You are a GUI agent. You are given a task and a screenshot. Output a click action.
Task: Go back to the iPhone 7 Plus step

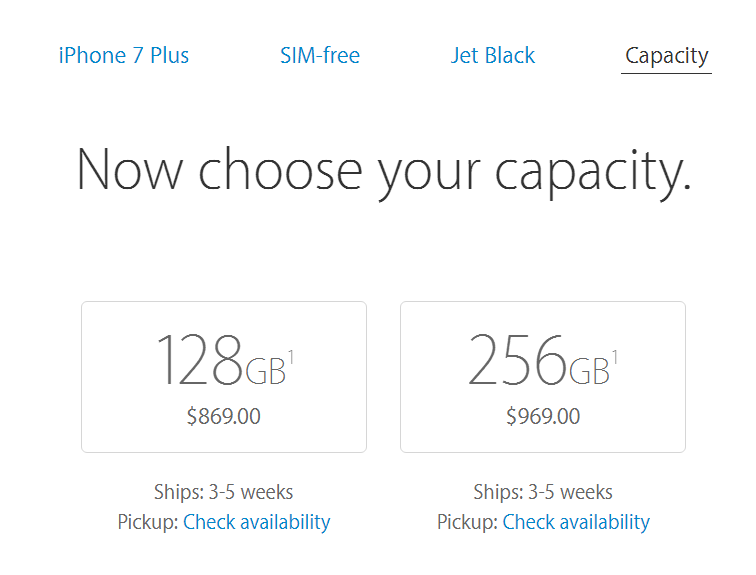click(124, 56)
